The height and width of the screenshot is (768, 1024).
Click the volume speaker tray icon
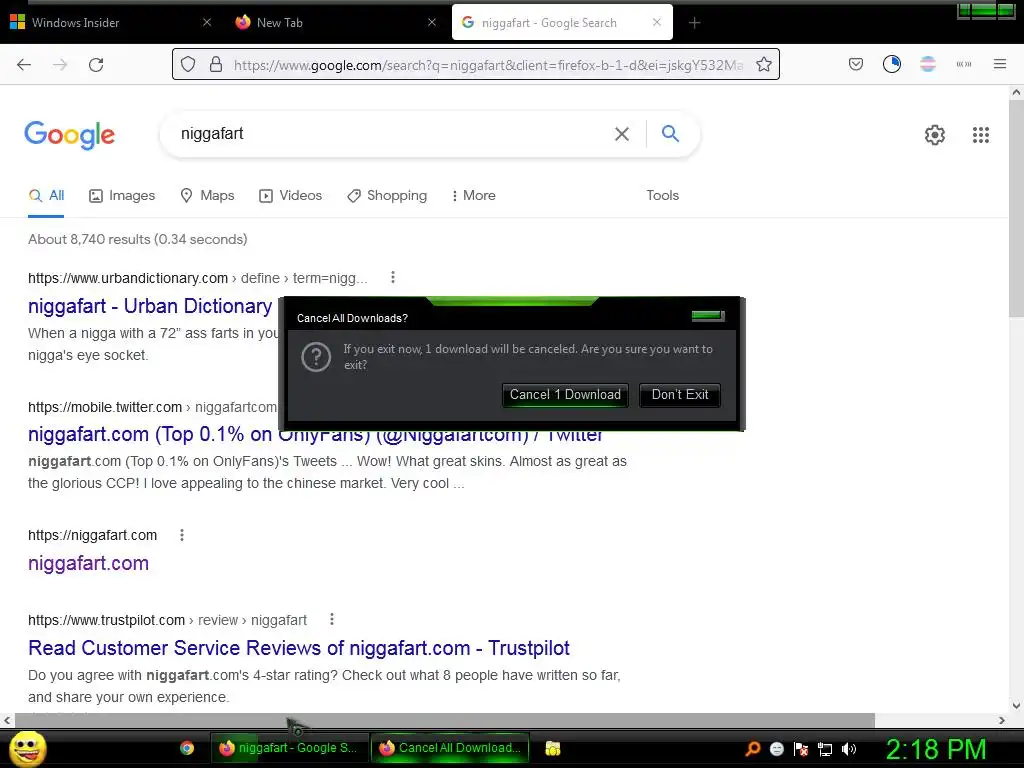pyautogui.click(x=849, y=748)
